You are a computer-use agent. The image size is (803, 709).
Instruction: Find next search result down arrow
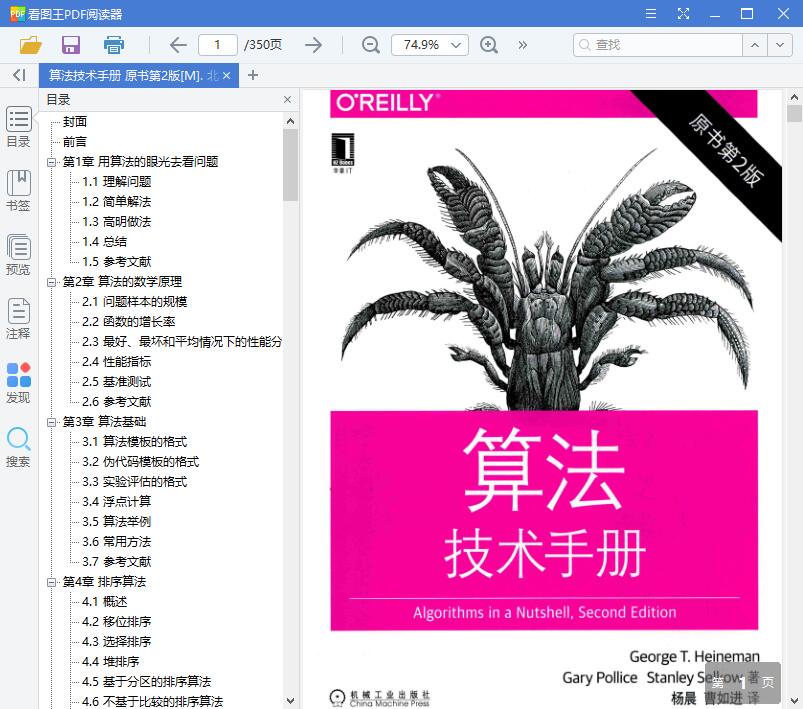(780, 45)
